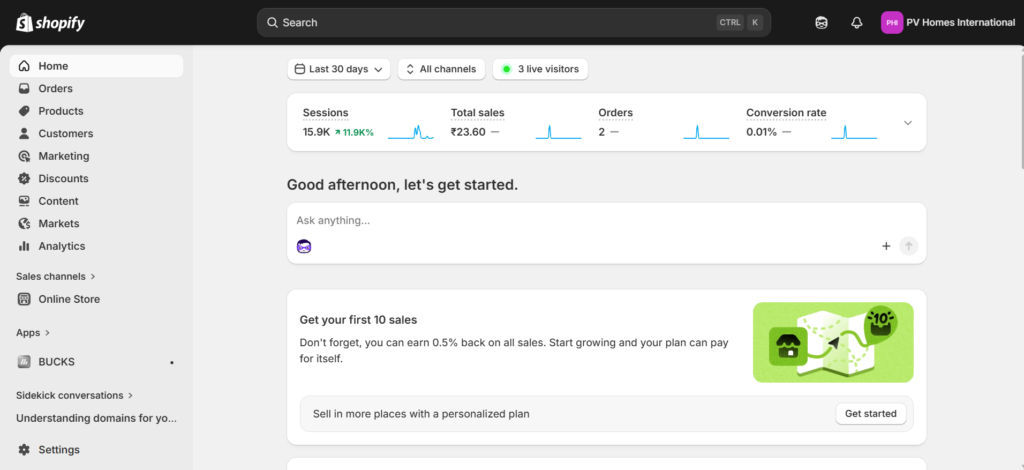Viewport: 1024px width, 470px height.
Task: Open Settings gear in sidebar
Action: (25, 450)
